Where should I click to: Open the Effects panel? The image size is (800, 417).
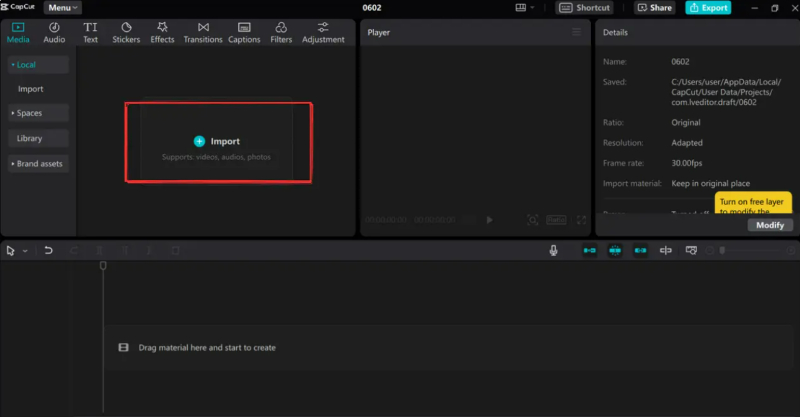(162, 32)
